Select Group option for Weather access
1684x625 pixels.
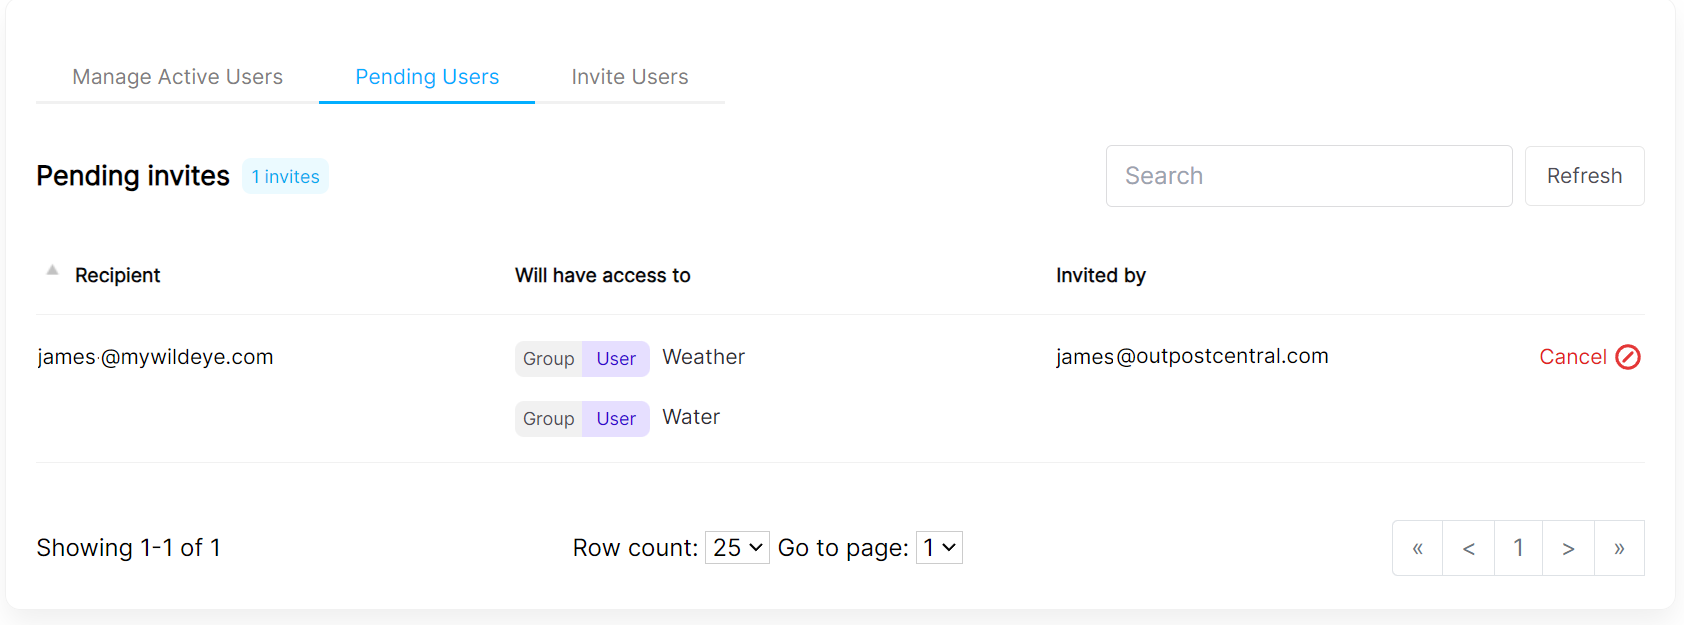pyautogui.click(x=548, y=359)
